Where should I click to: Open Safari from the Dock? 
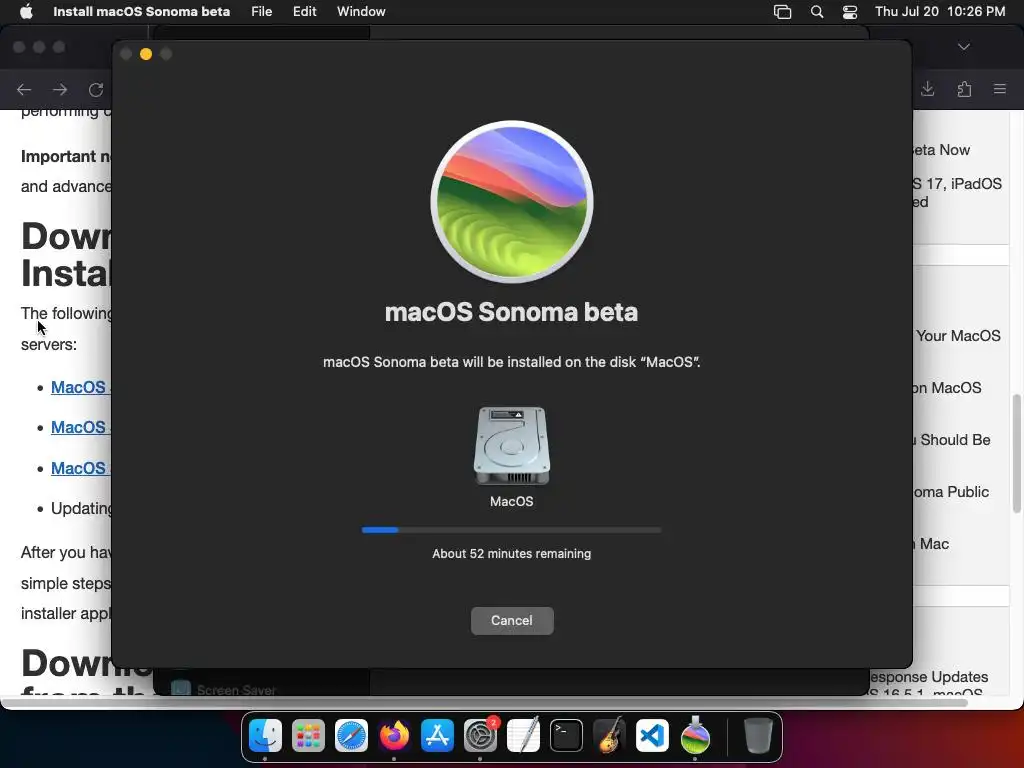(x=351, y=736)
